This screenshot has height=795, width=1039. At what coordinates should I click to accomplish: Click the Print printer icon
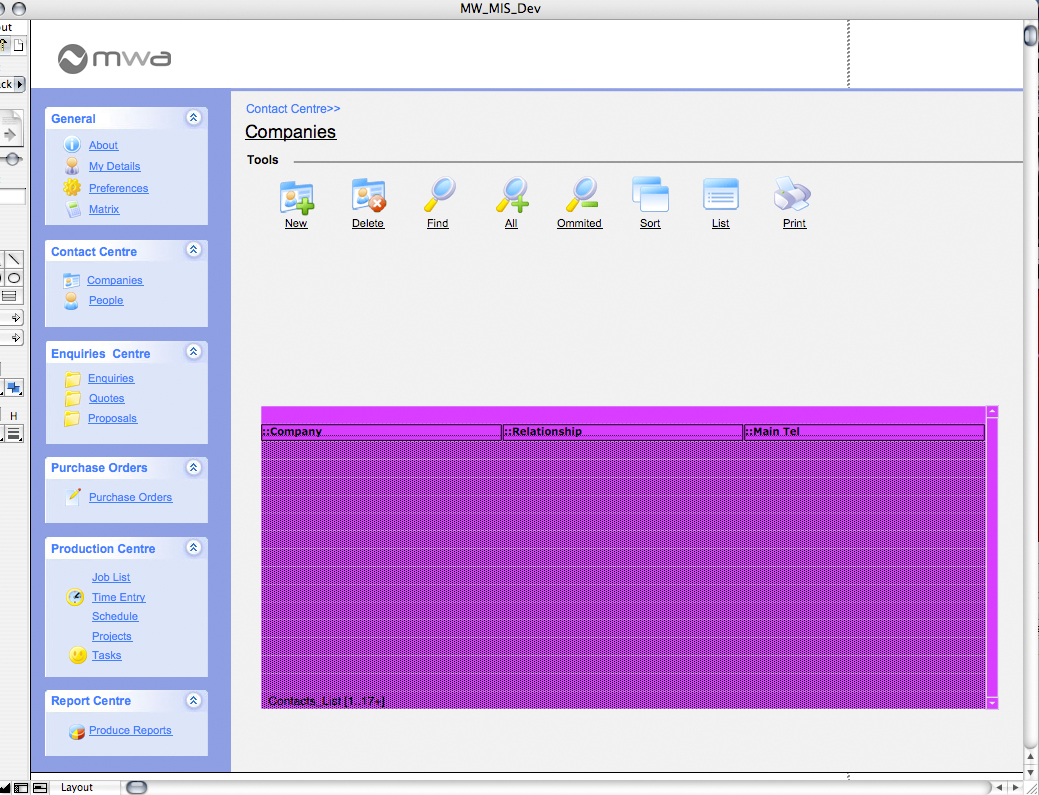793,195
